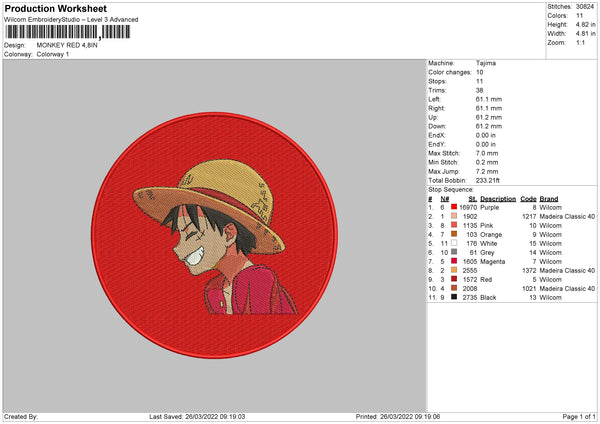Click the 'Production Worksheet' title

(x=55, y=8)
